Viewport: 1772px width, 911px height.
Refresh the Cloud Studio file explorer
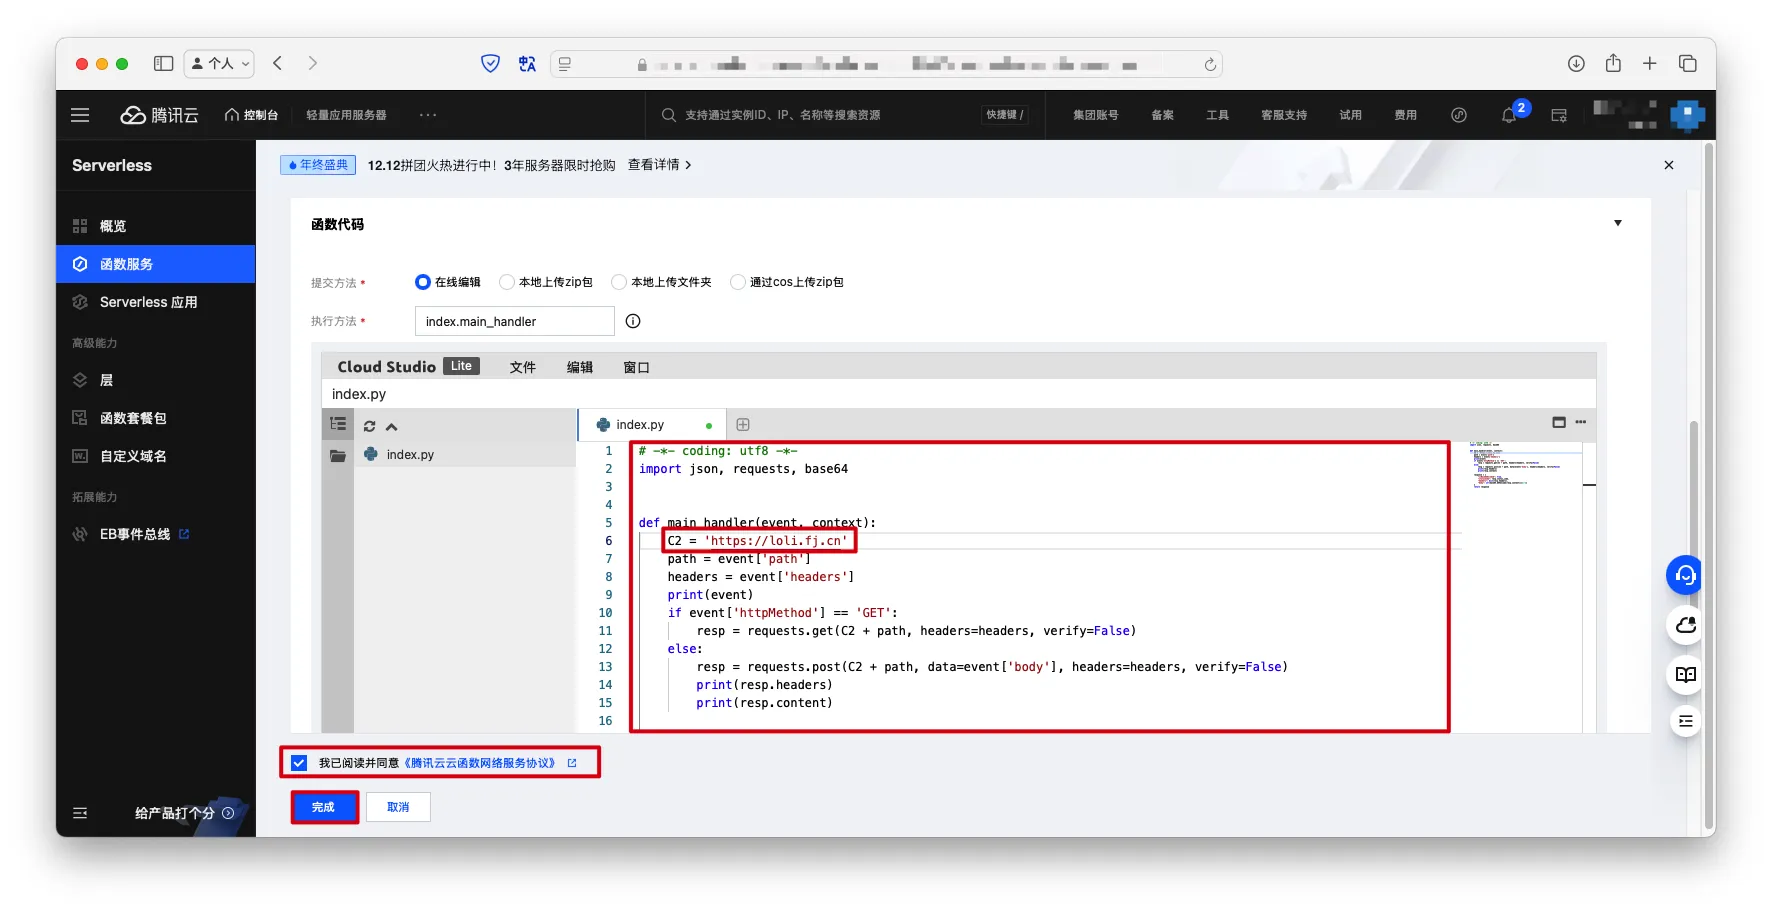369,426
